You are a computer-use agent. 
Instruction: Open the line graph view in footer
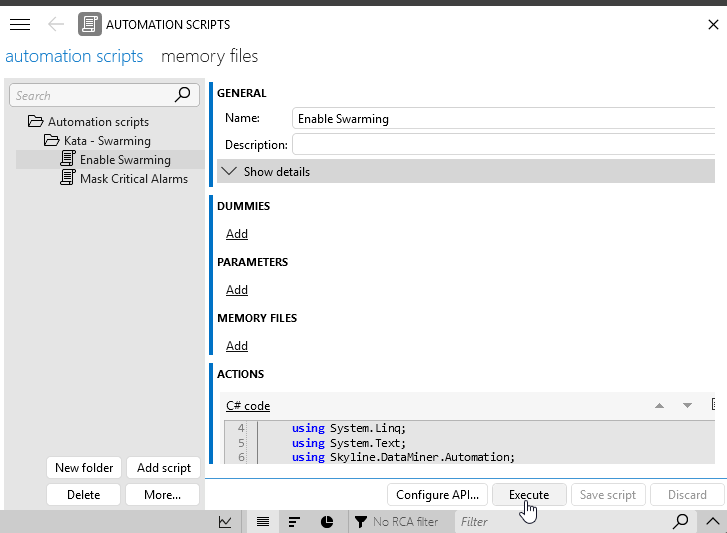pos(225,522)
